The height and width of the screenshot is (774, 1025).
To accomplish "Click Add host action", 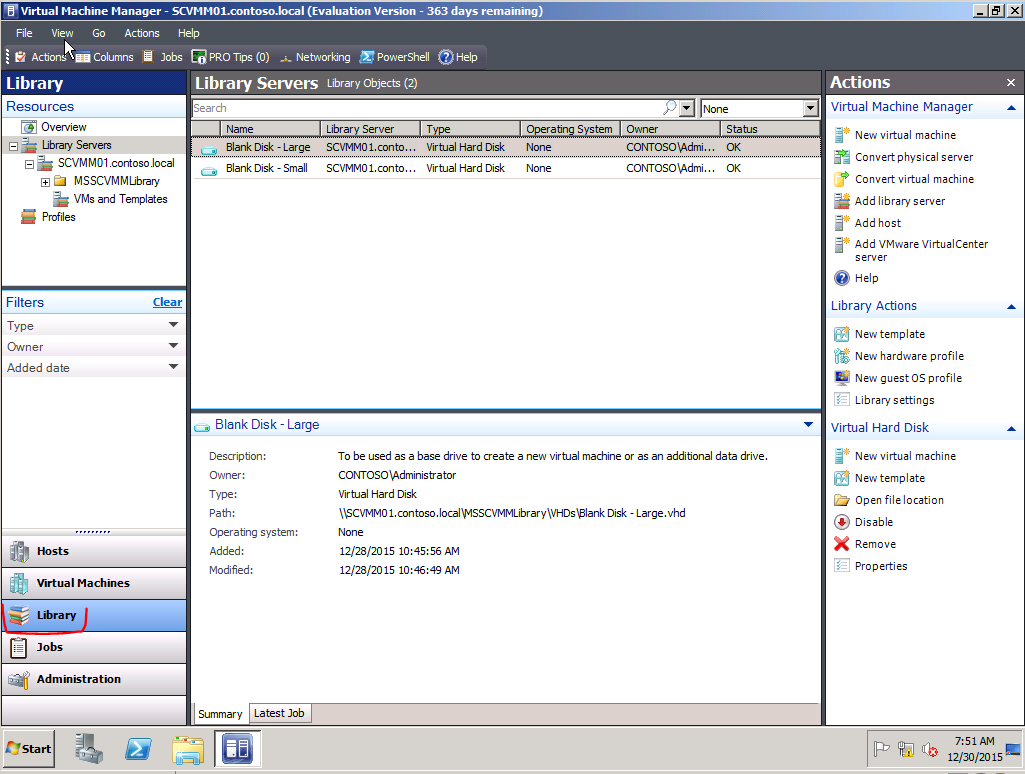I will click(868, 223).
